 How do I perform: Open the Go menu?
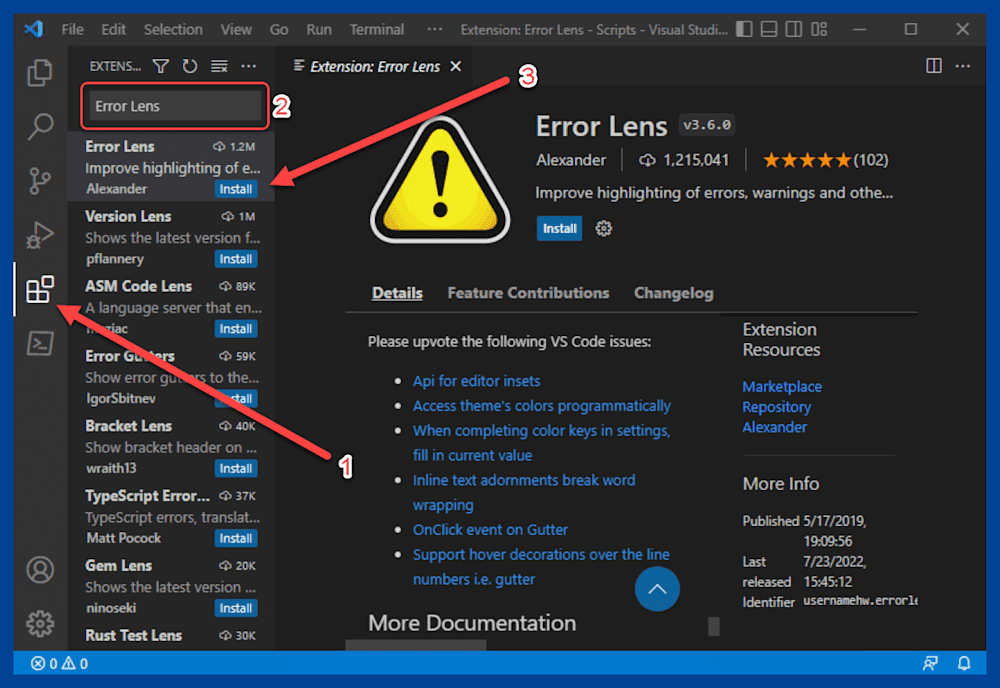(x=279, y=29)
